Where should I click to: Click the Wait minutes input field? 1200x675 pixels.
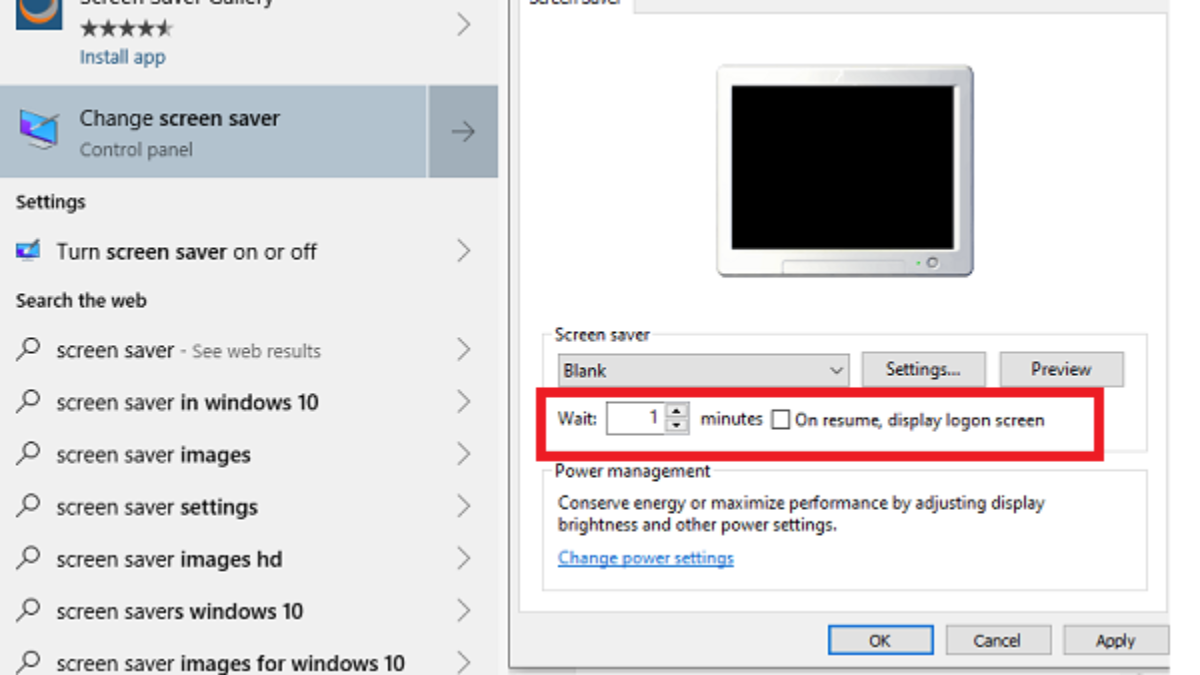tap(635, 418)
